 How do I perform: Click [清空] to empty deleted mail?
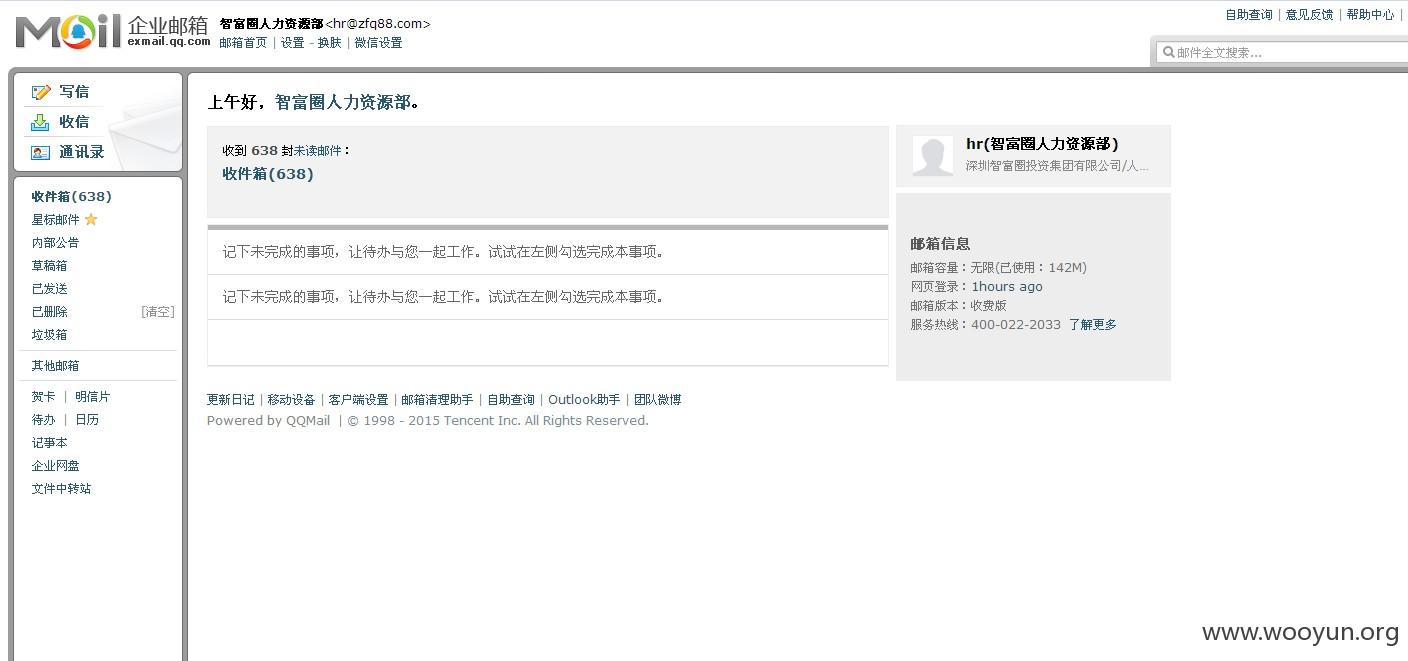tap(158, 311)
